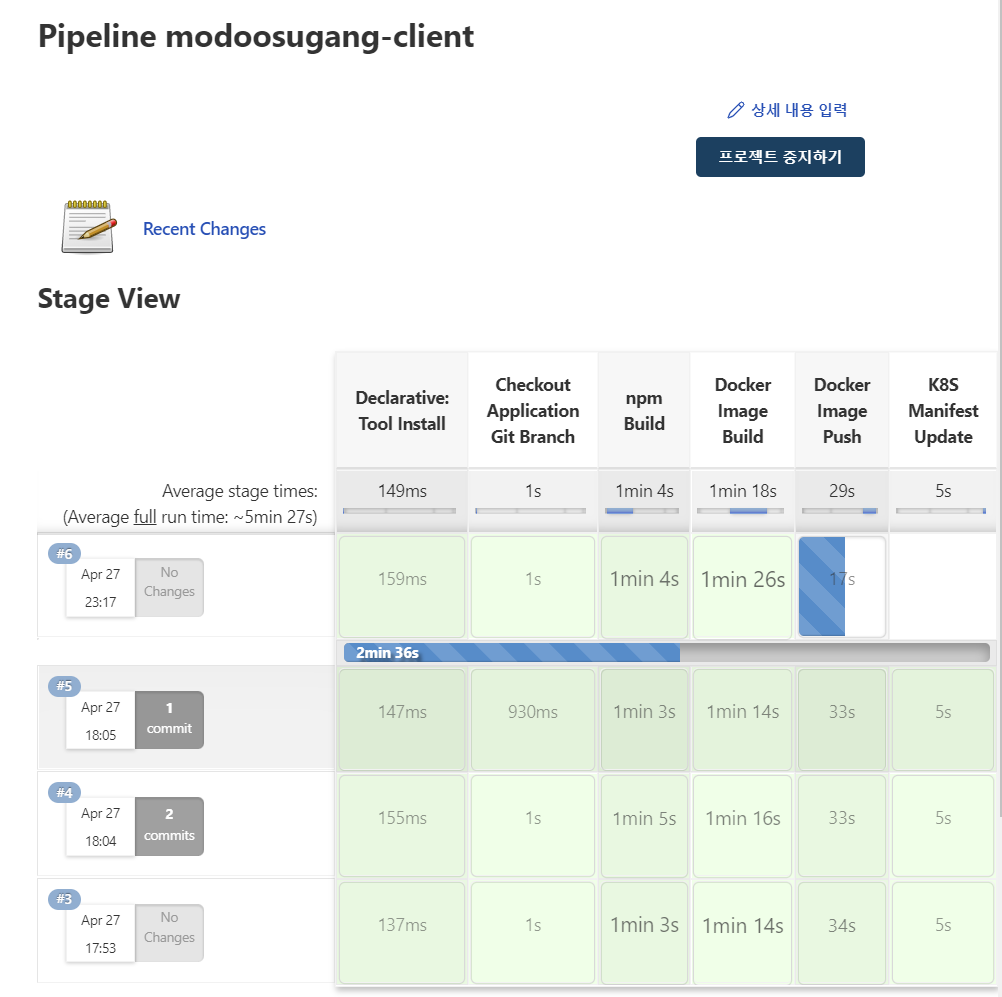Select build #4 Docker Image Push 33s cell
Image resolution: width=1002 pixels, height=997 pixels.
(x=842, y=826)
